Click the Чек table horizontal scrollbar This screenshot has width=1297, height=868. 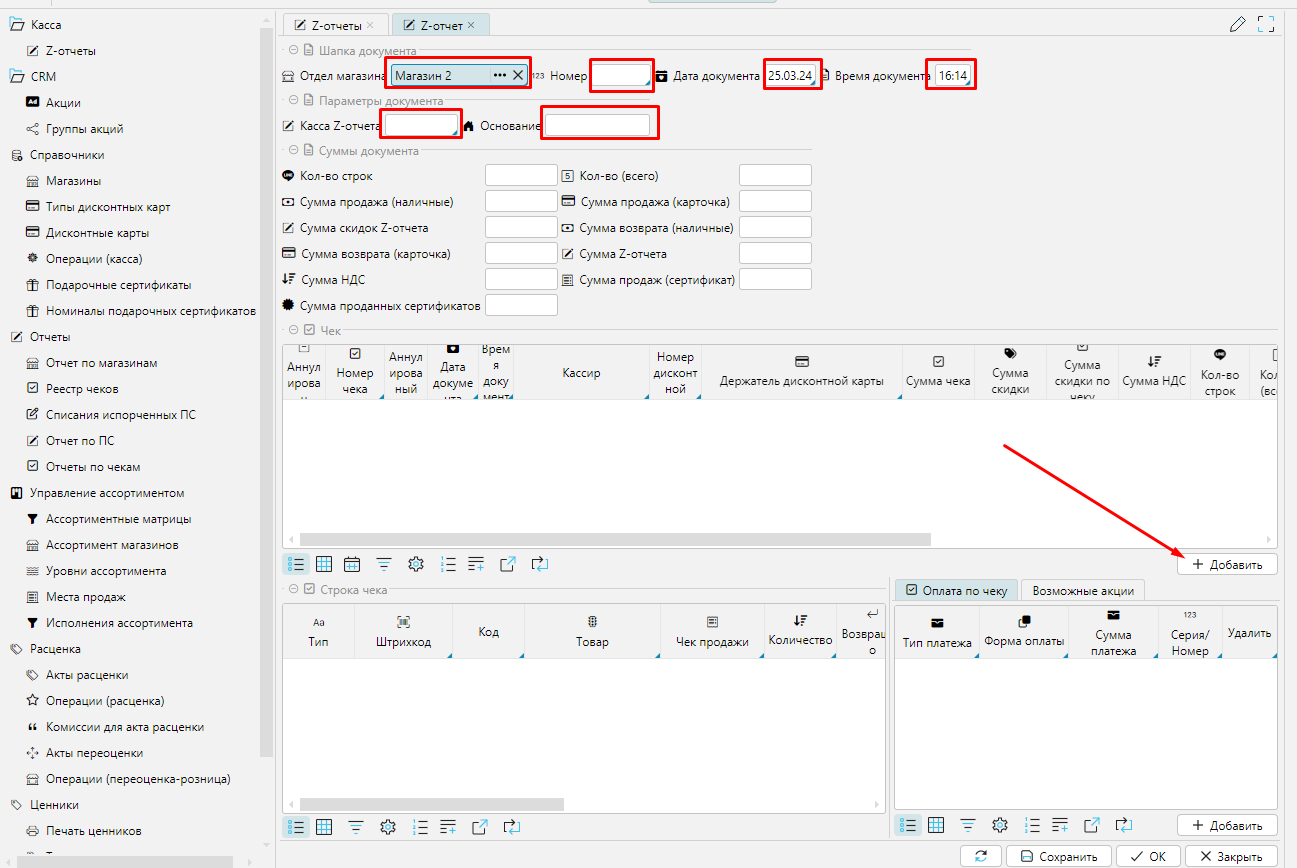[614, 539]
